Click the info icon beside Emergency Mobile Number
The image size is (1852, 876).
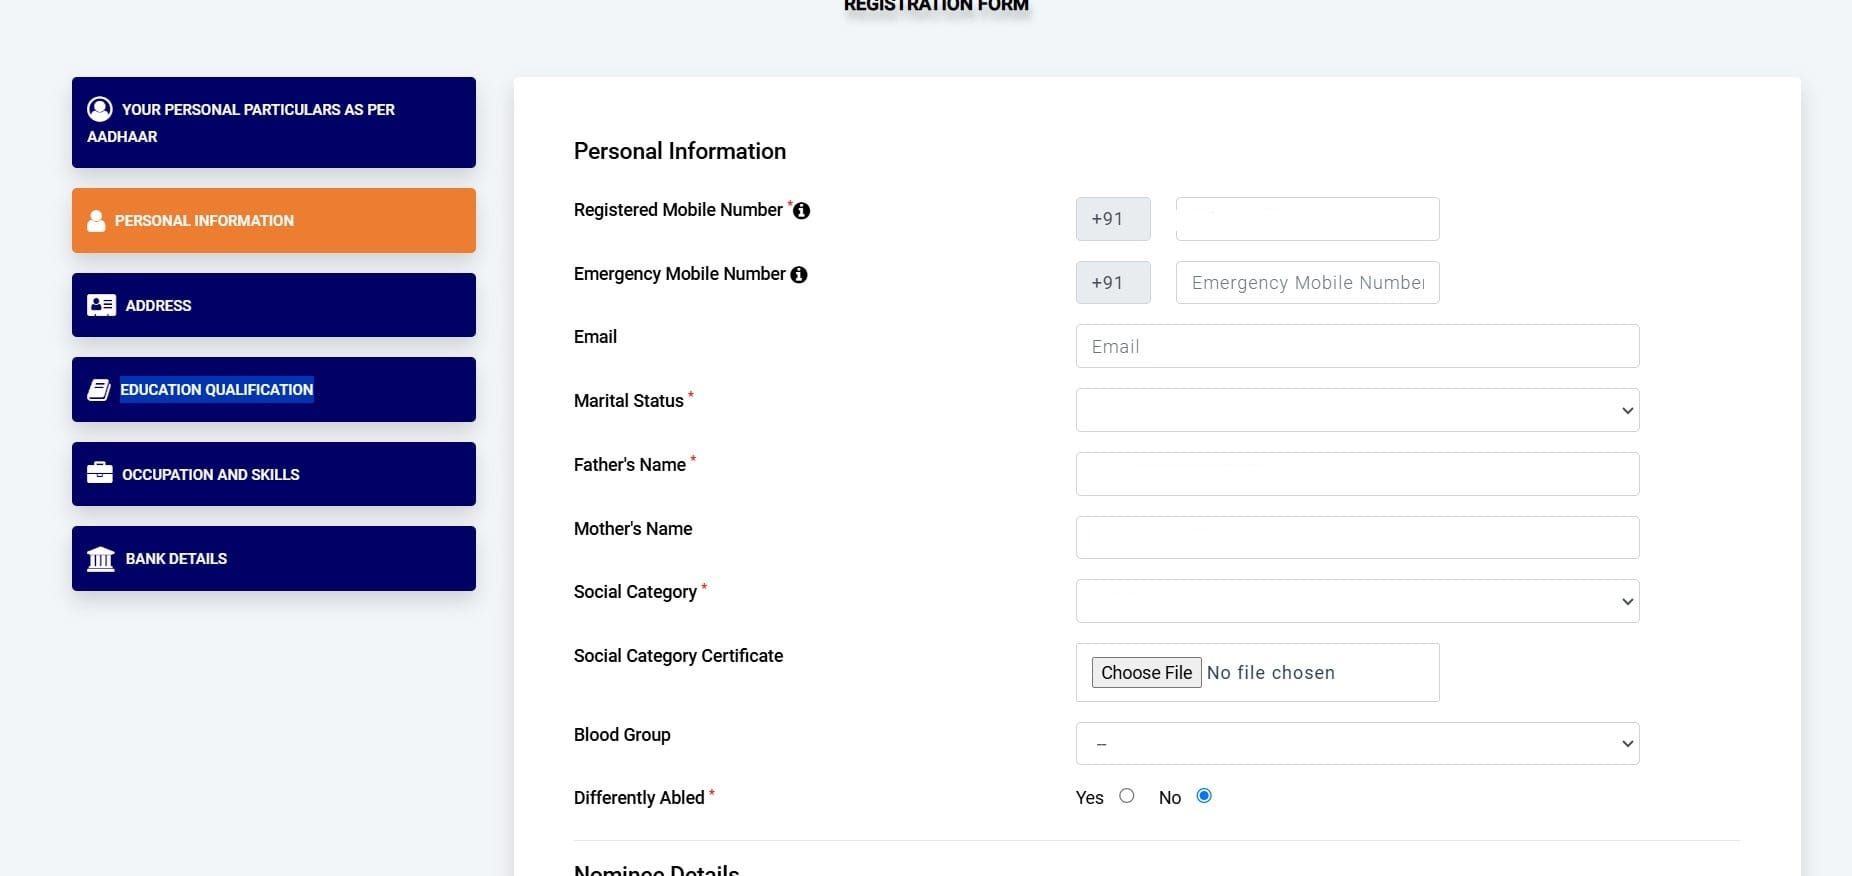click(798, 274)
